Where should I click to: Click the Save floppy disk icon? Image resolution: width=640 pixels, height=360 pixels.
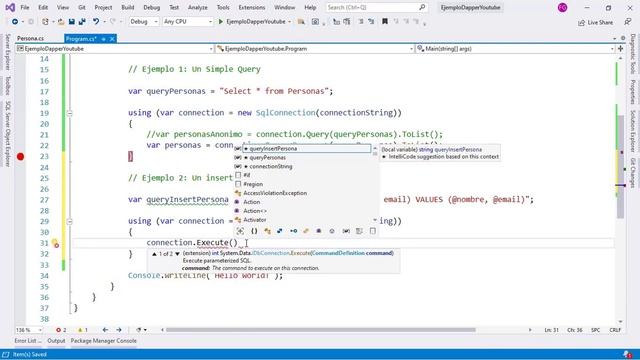point(71,22)
